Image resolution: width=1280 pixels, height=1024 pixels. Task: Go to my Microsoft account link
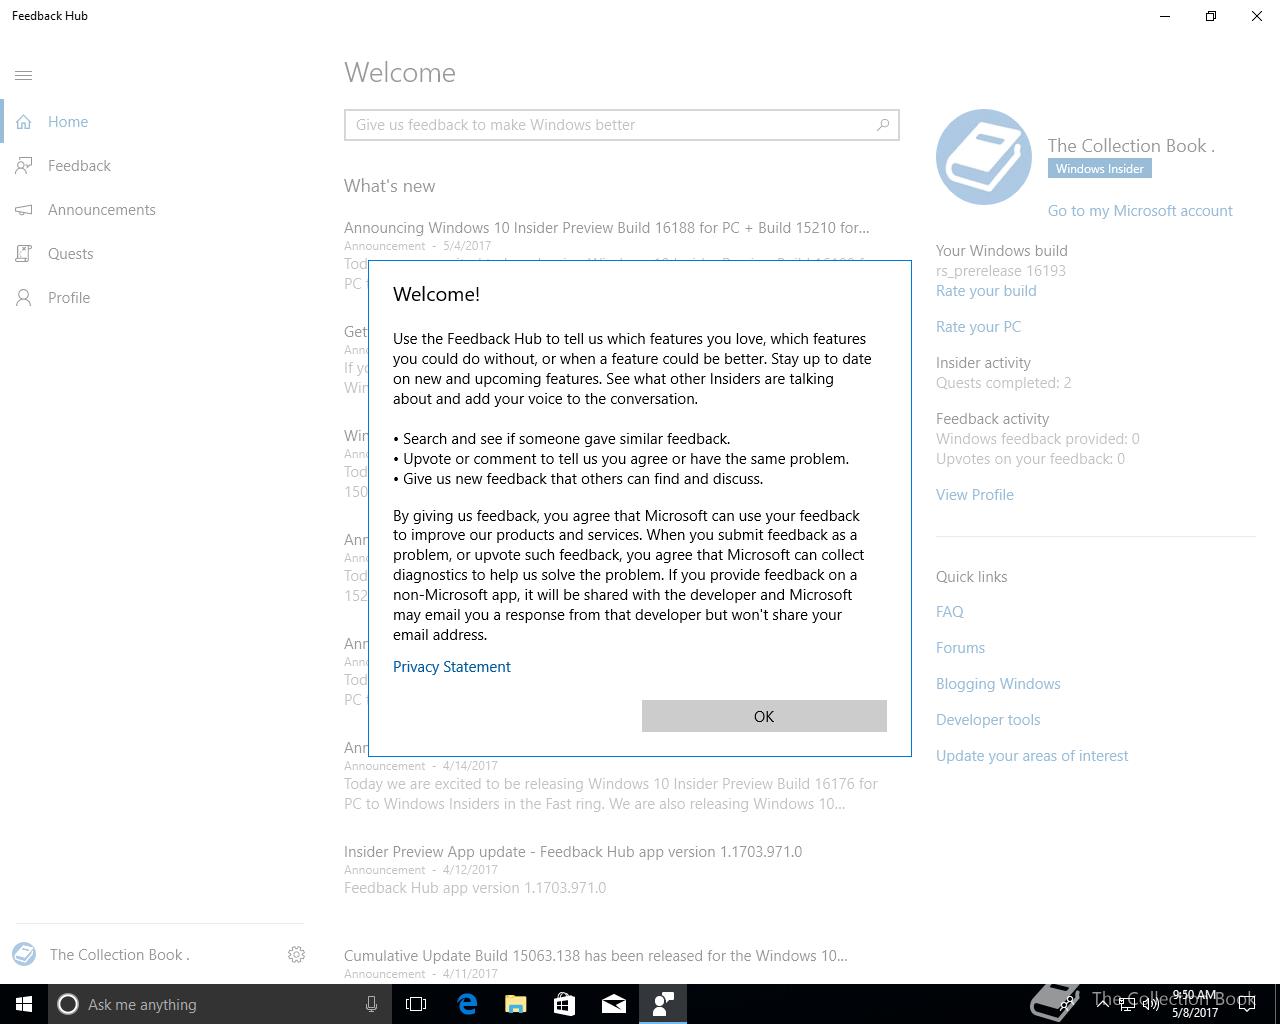pyautogui.click(x=1140, y=211)
